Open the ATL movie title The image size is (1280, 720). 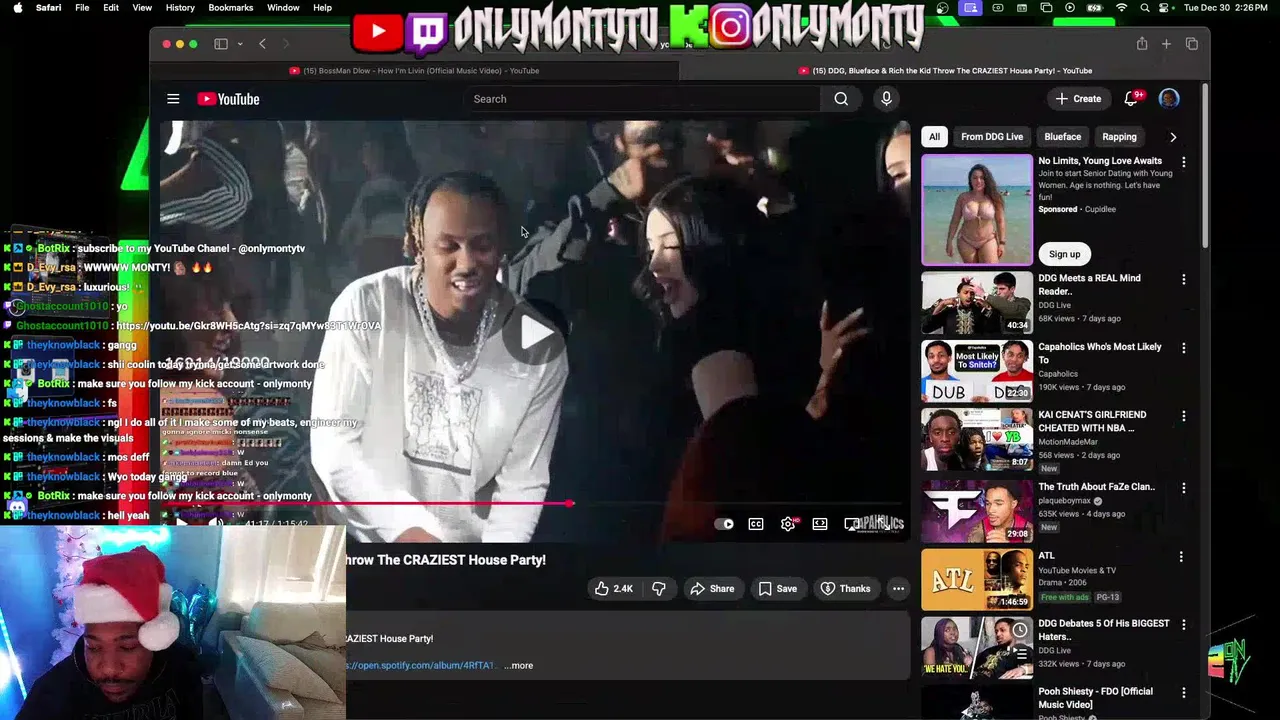[1046, 556]
